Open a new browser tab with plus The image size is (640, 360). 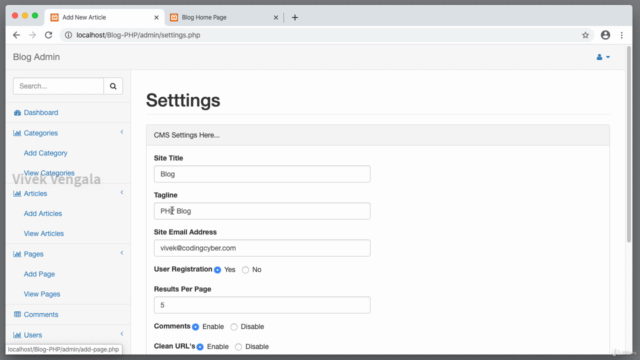[295, 18]
